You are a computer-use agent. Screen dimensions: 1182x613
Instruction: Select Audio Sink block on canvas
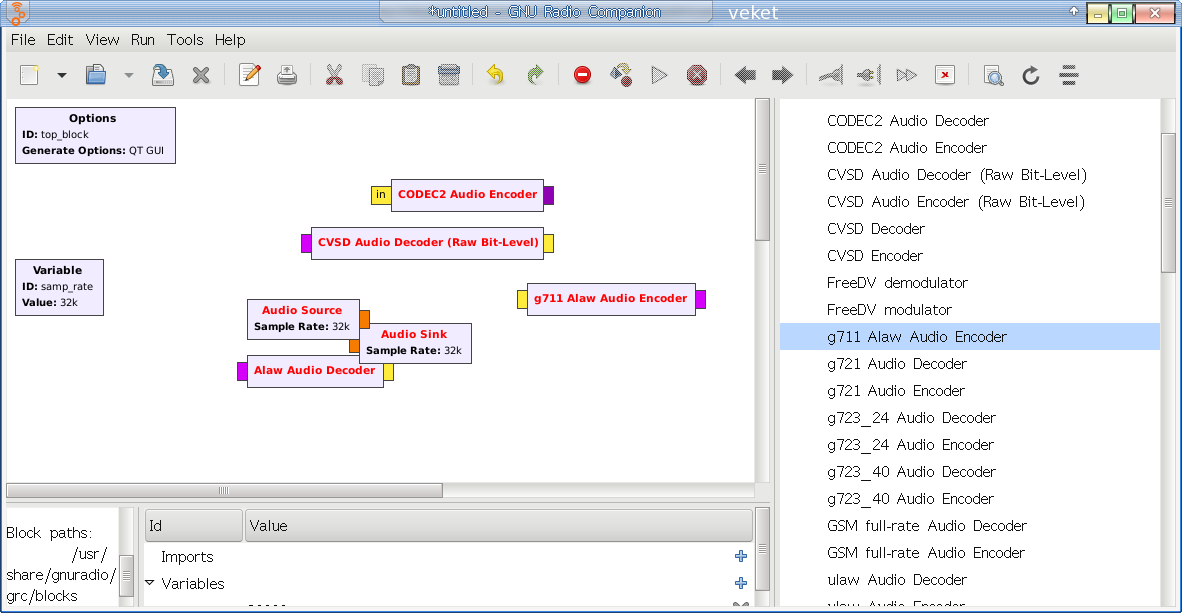[415, 343]
